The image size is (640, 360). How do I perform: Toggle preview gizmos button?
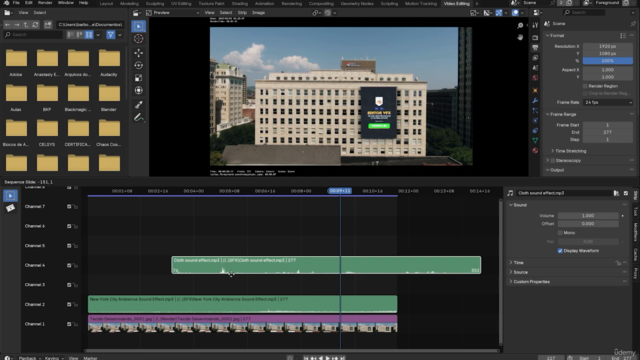click(499, 13)
